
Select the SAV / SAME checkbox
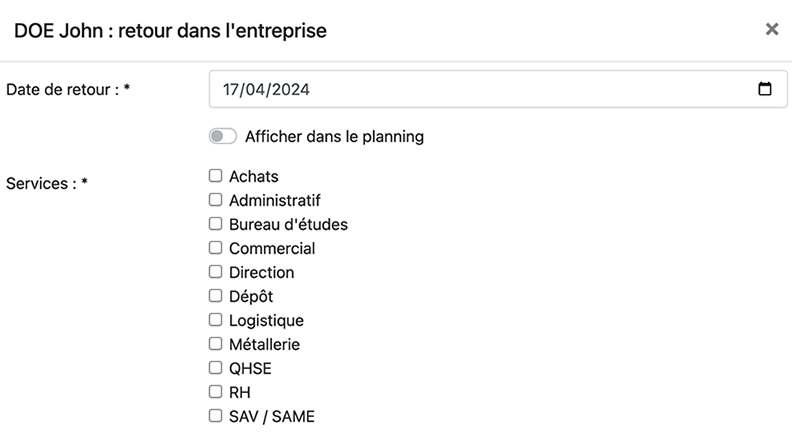[x=215, y=416]
